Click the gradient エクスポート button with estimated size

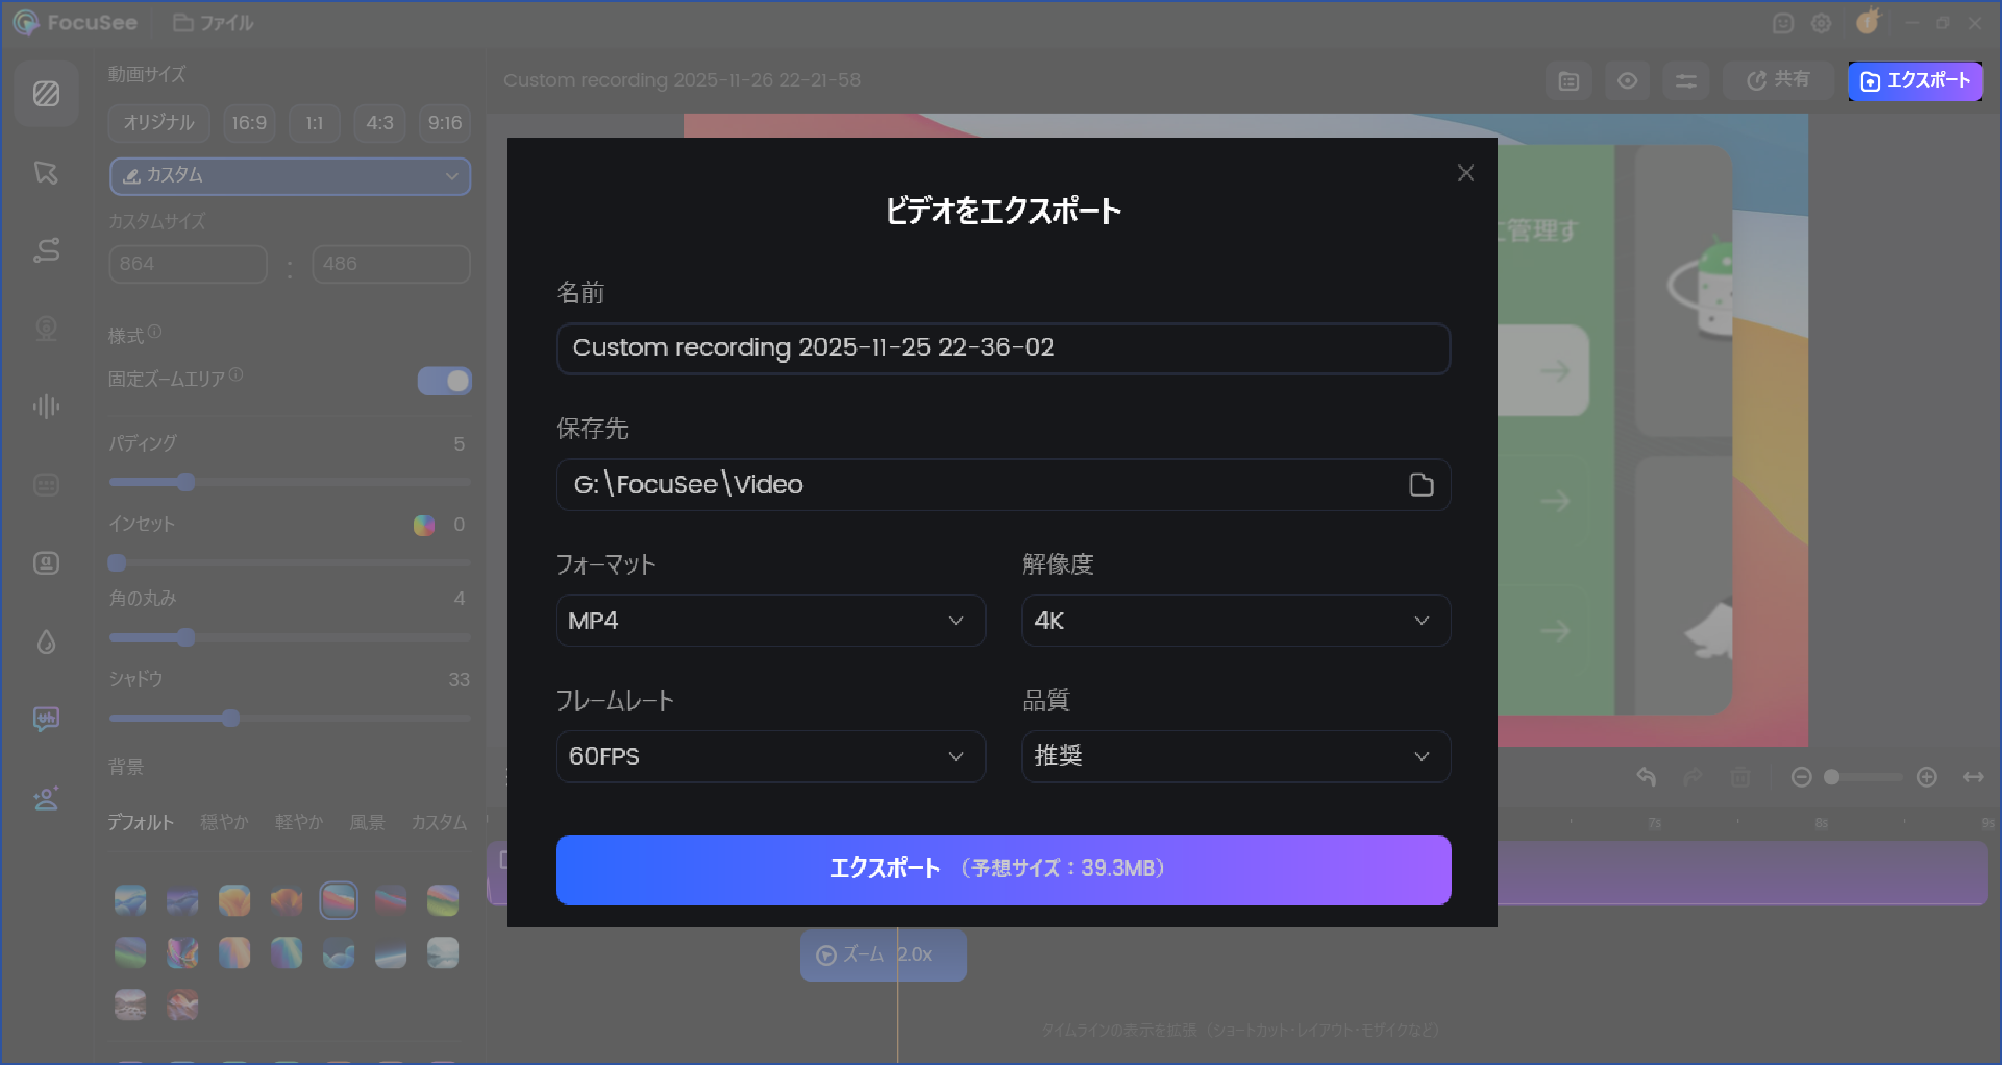1003,869
